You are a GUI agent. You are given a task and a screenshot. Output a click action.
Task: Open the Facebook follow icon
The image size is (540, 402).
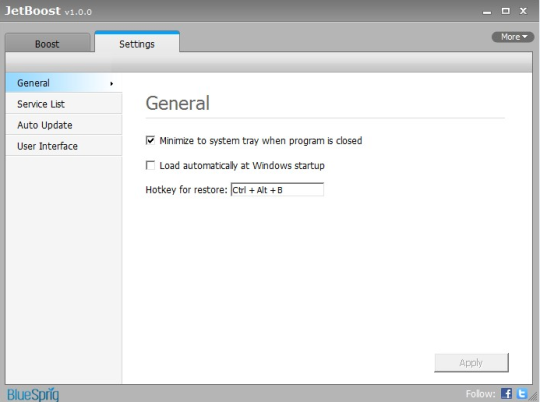coord(506,393)
